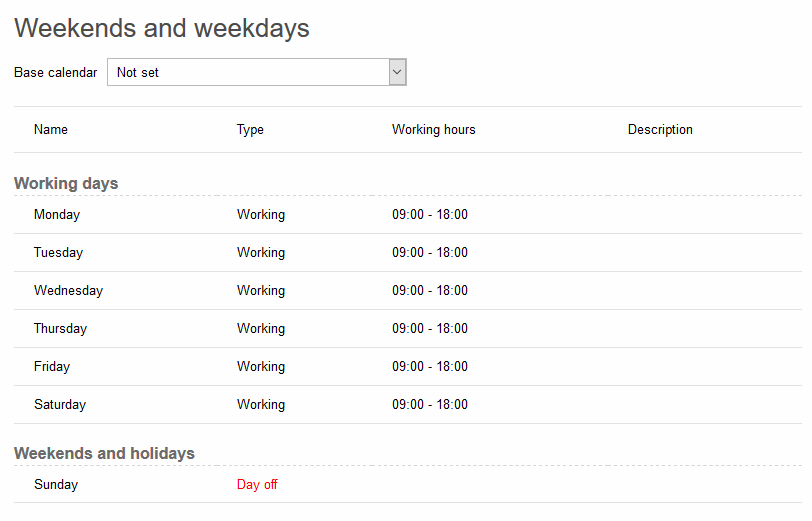Select the Friday row

408,367
